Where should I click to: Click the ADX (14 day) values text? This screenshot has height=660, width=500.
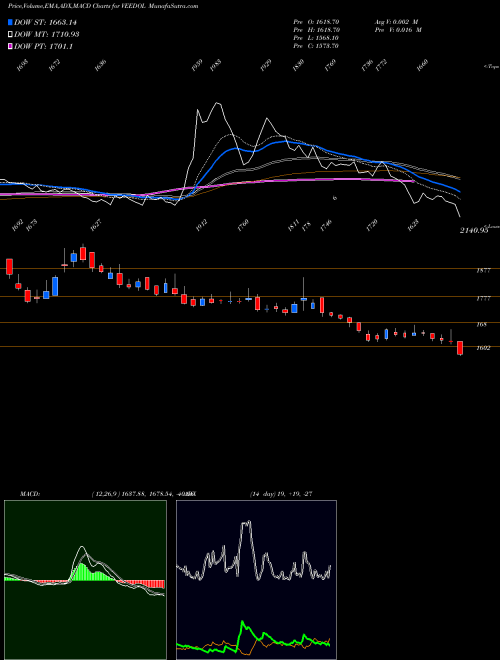point(281,494)
